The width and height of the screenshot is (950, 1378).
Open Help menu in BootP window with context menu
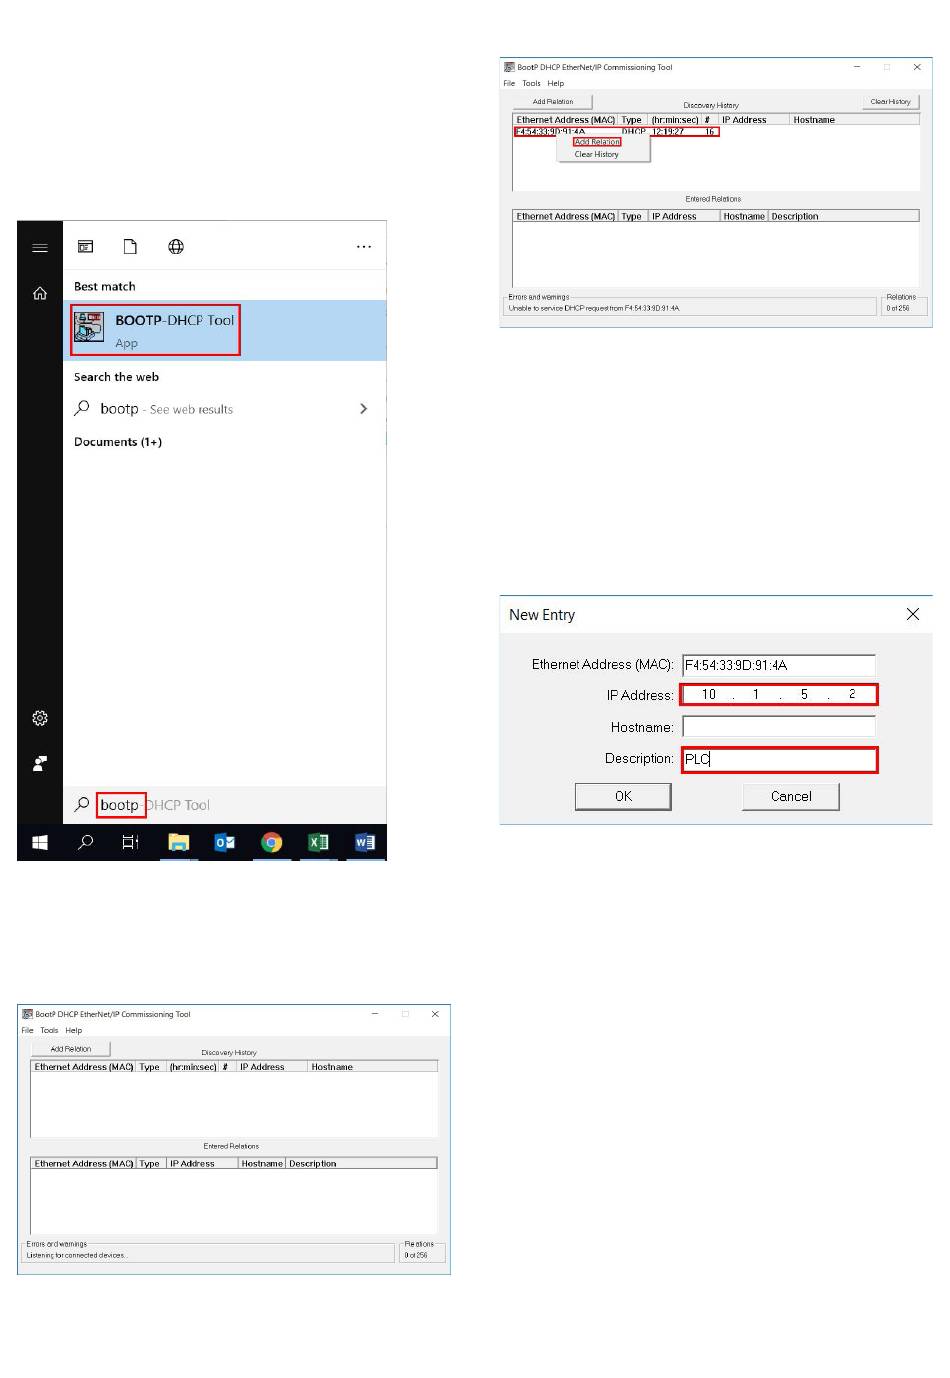click(555, 84)
